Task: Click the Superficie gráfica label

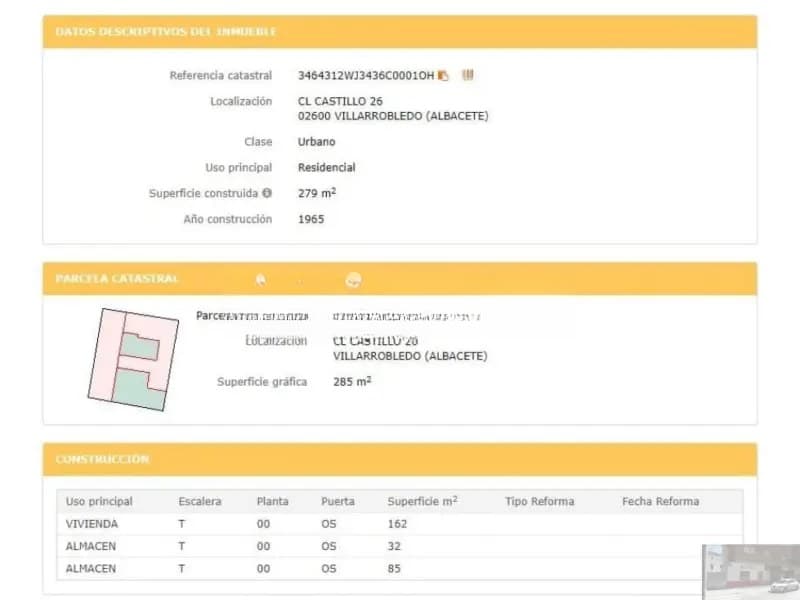Action: click(x=262, y=382)
